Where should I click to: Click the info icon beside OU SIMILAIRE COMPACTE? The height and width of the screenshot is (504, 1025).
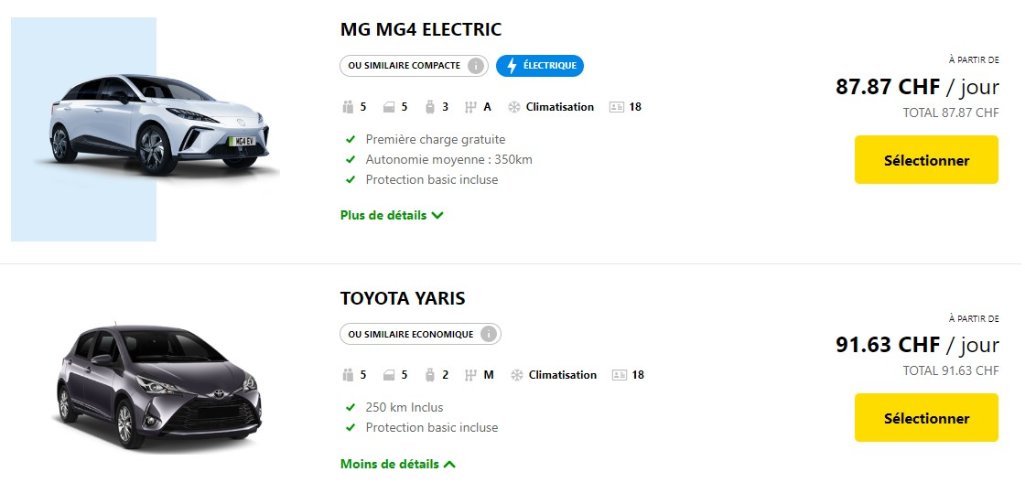tap(476, 66)
